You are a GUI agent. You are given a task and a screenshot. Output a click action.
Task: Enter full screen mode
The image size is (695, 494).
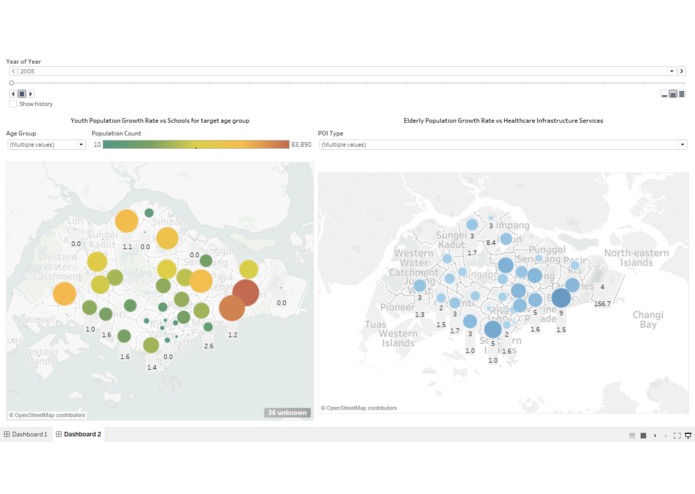coord(677,436)
